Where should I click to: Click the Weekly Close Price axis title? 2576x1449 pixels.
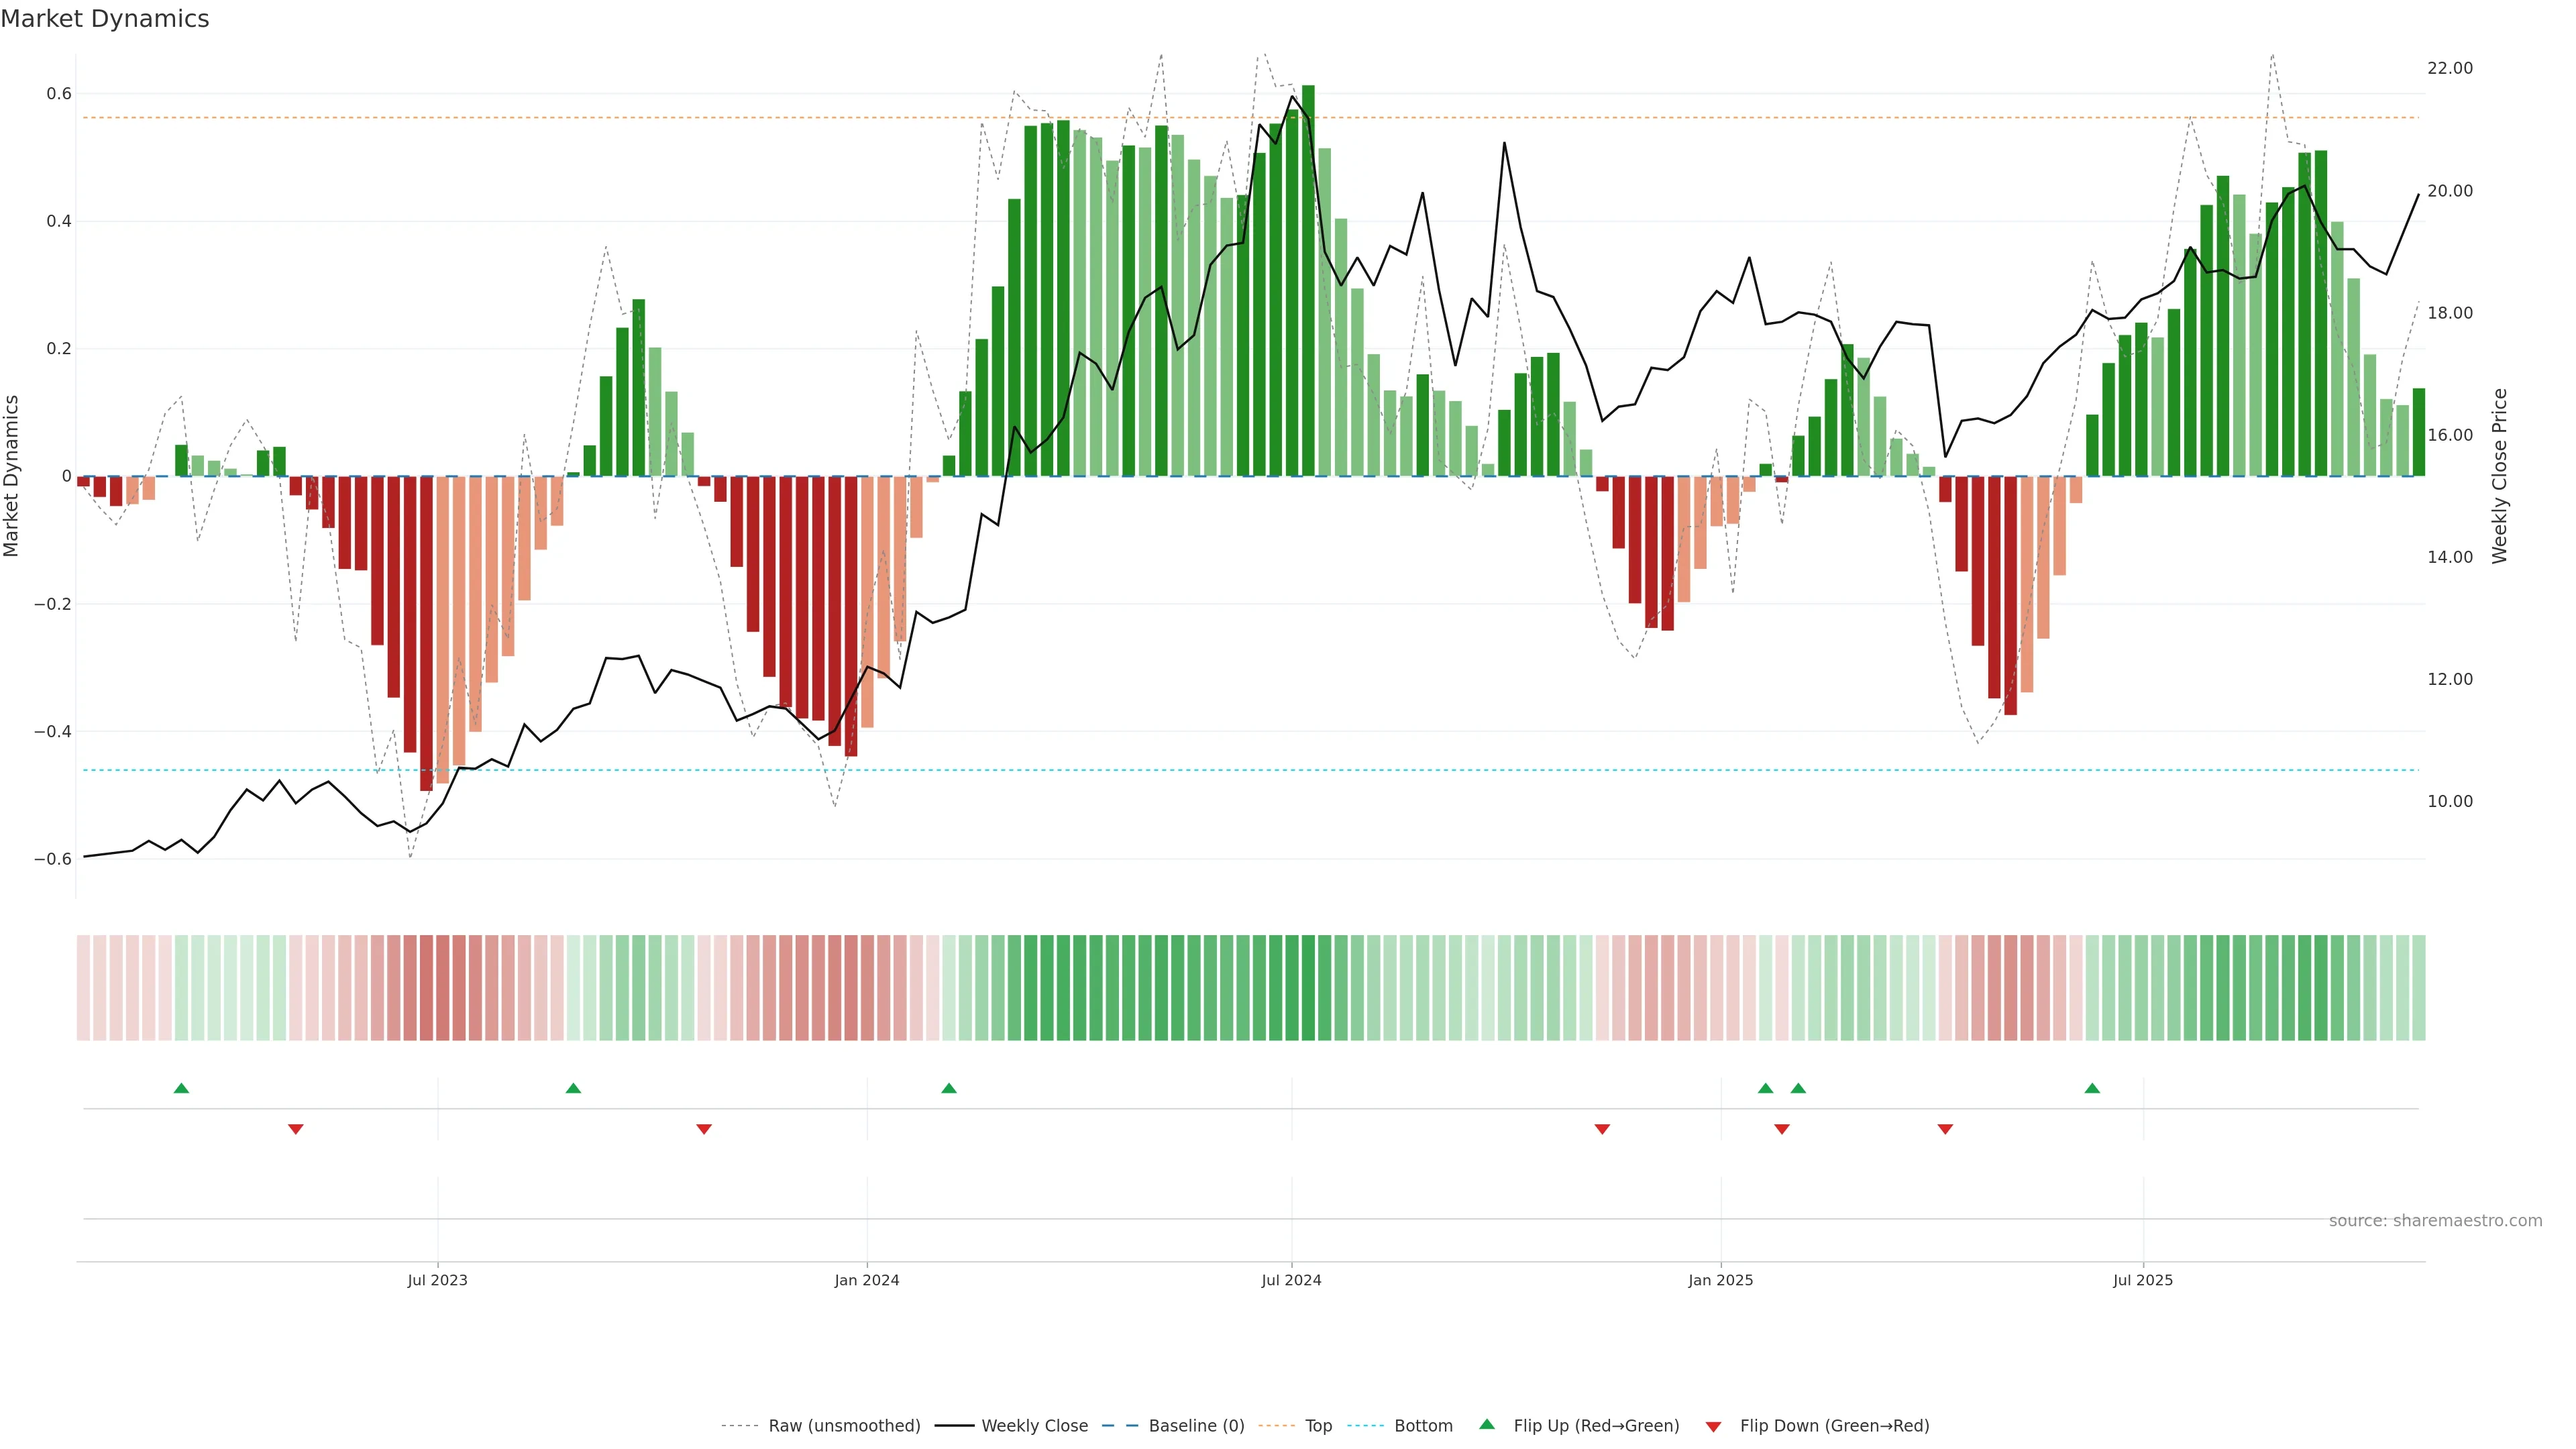[2499, 476]
